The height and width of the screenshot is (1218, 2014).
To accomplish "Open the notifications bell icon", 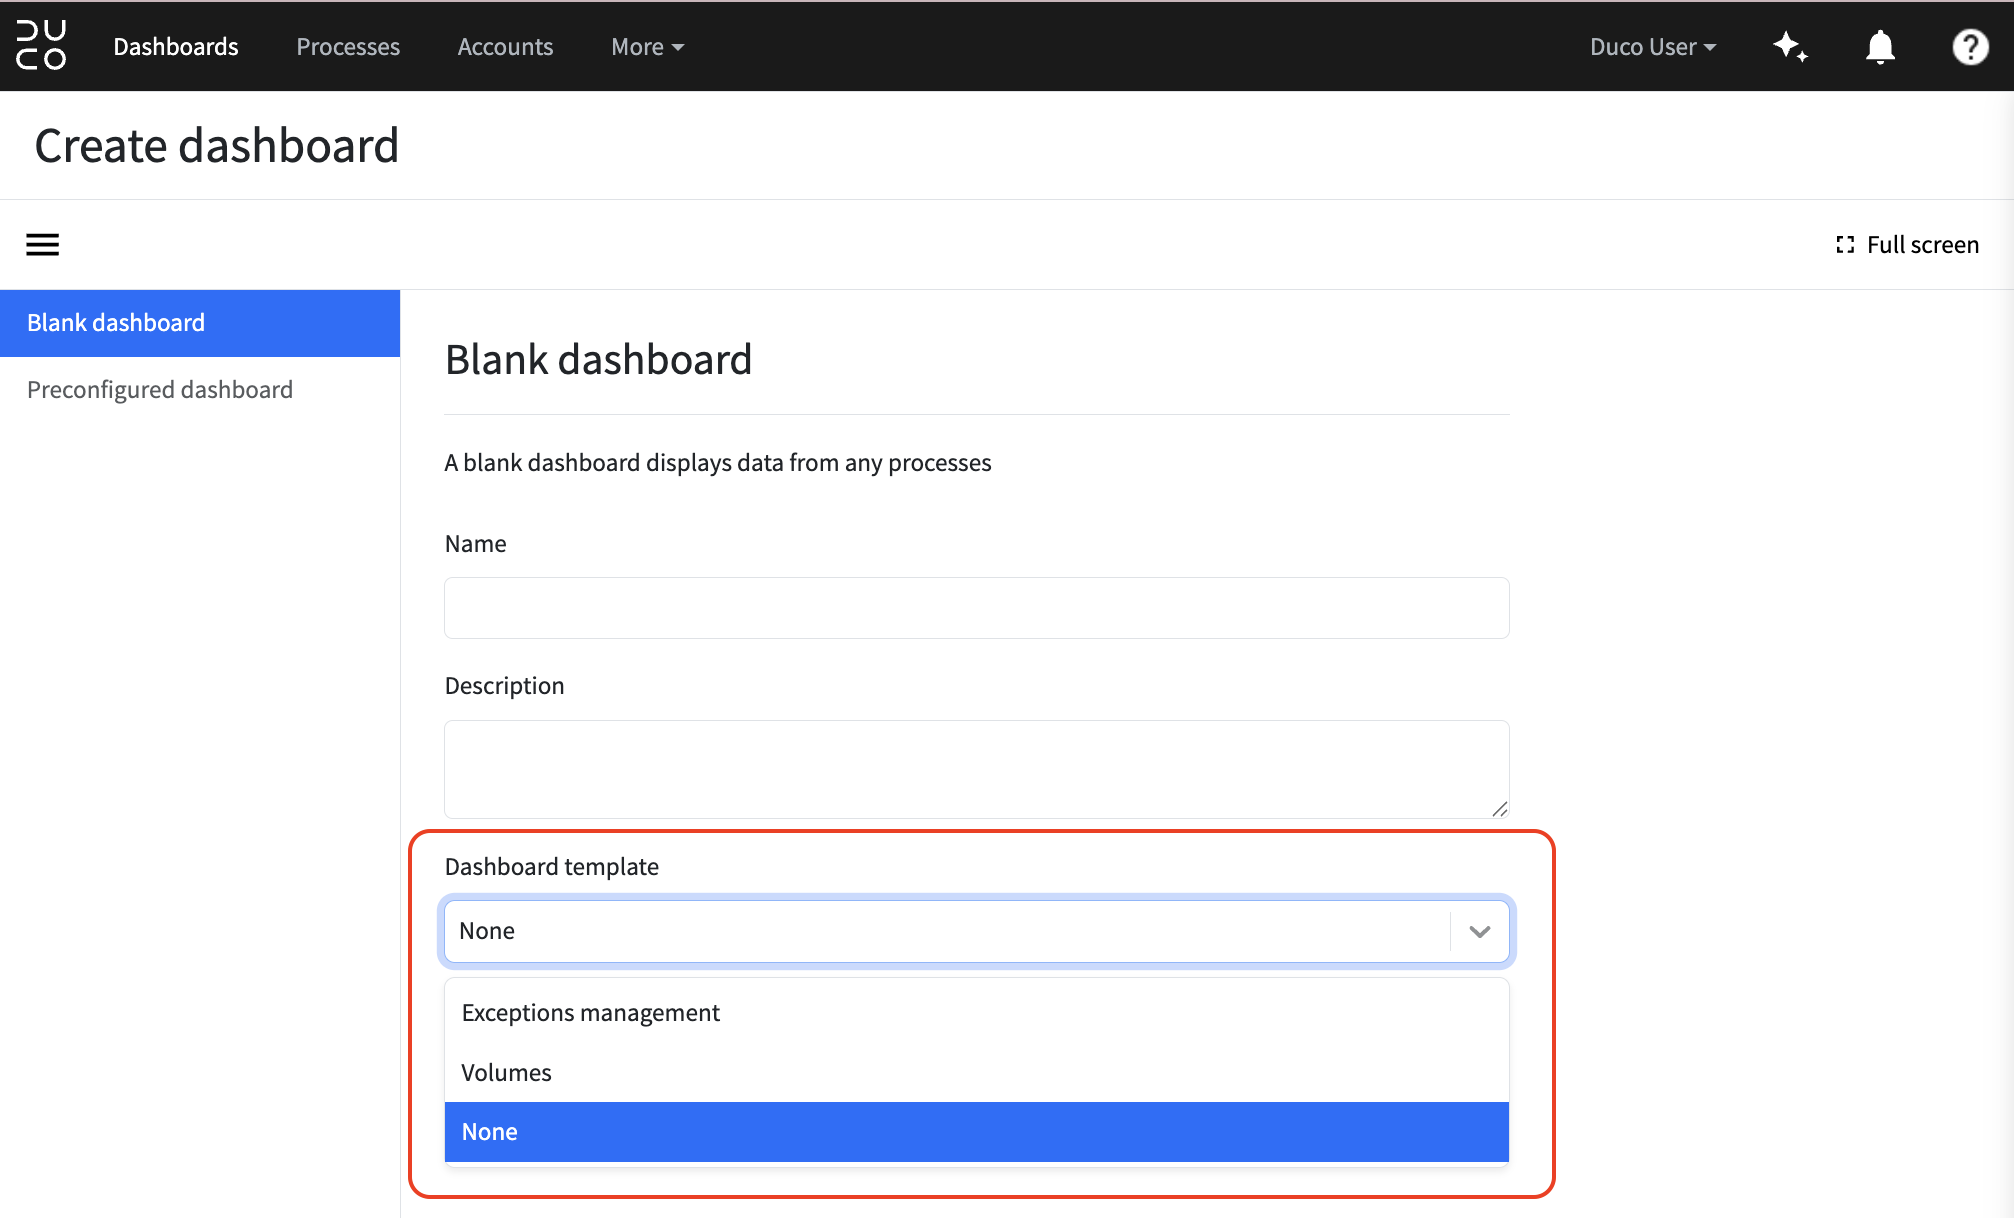I will (x=1880, y=47).
